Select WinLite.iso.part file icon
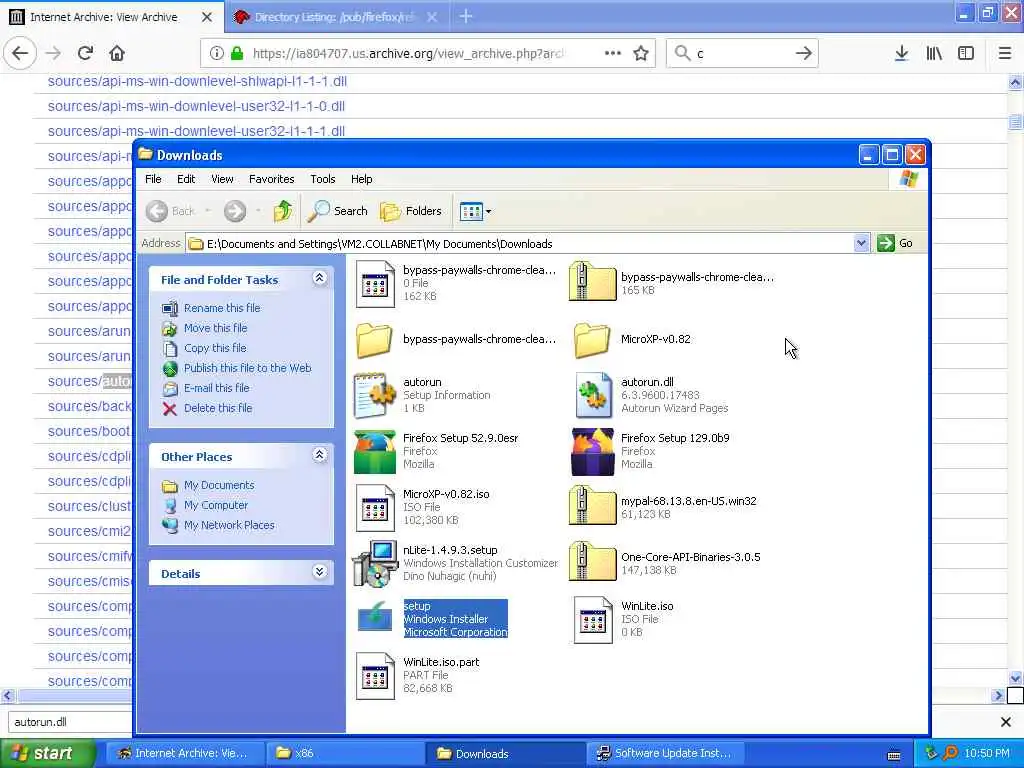Screen dimensions: 1024x768 [375, 676]
